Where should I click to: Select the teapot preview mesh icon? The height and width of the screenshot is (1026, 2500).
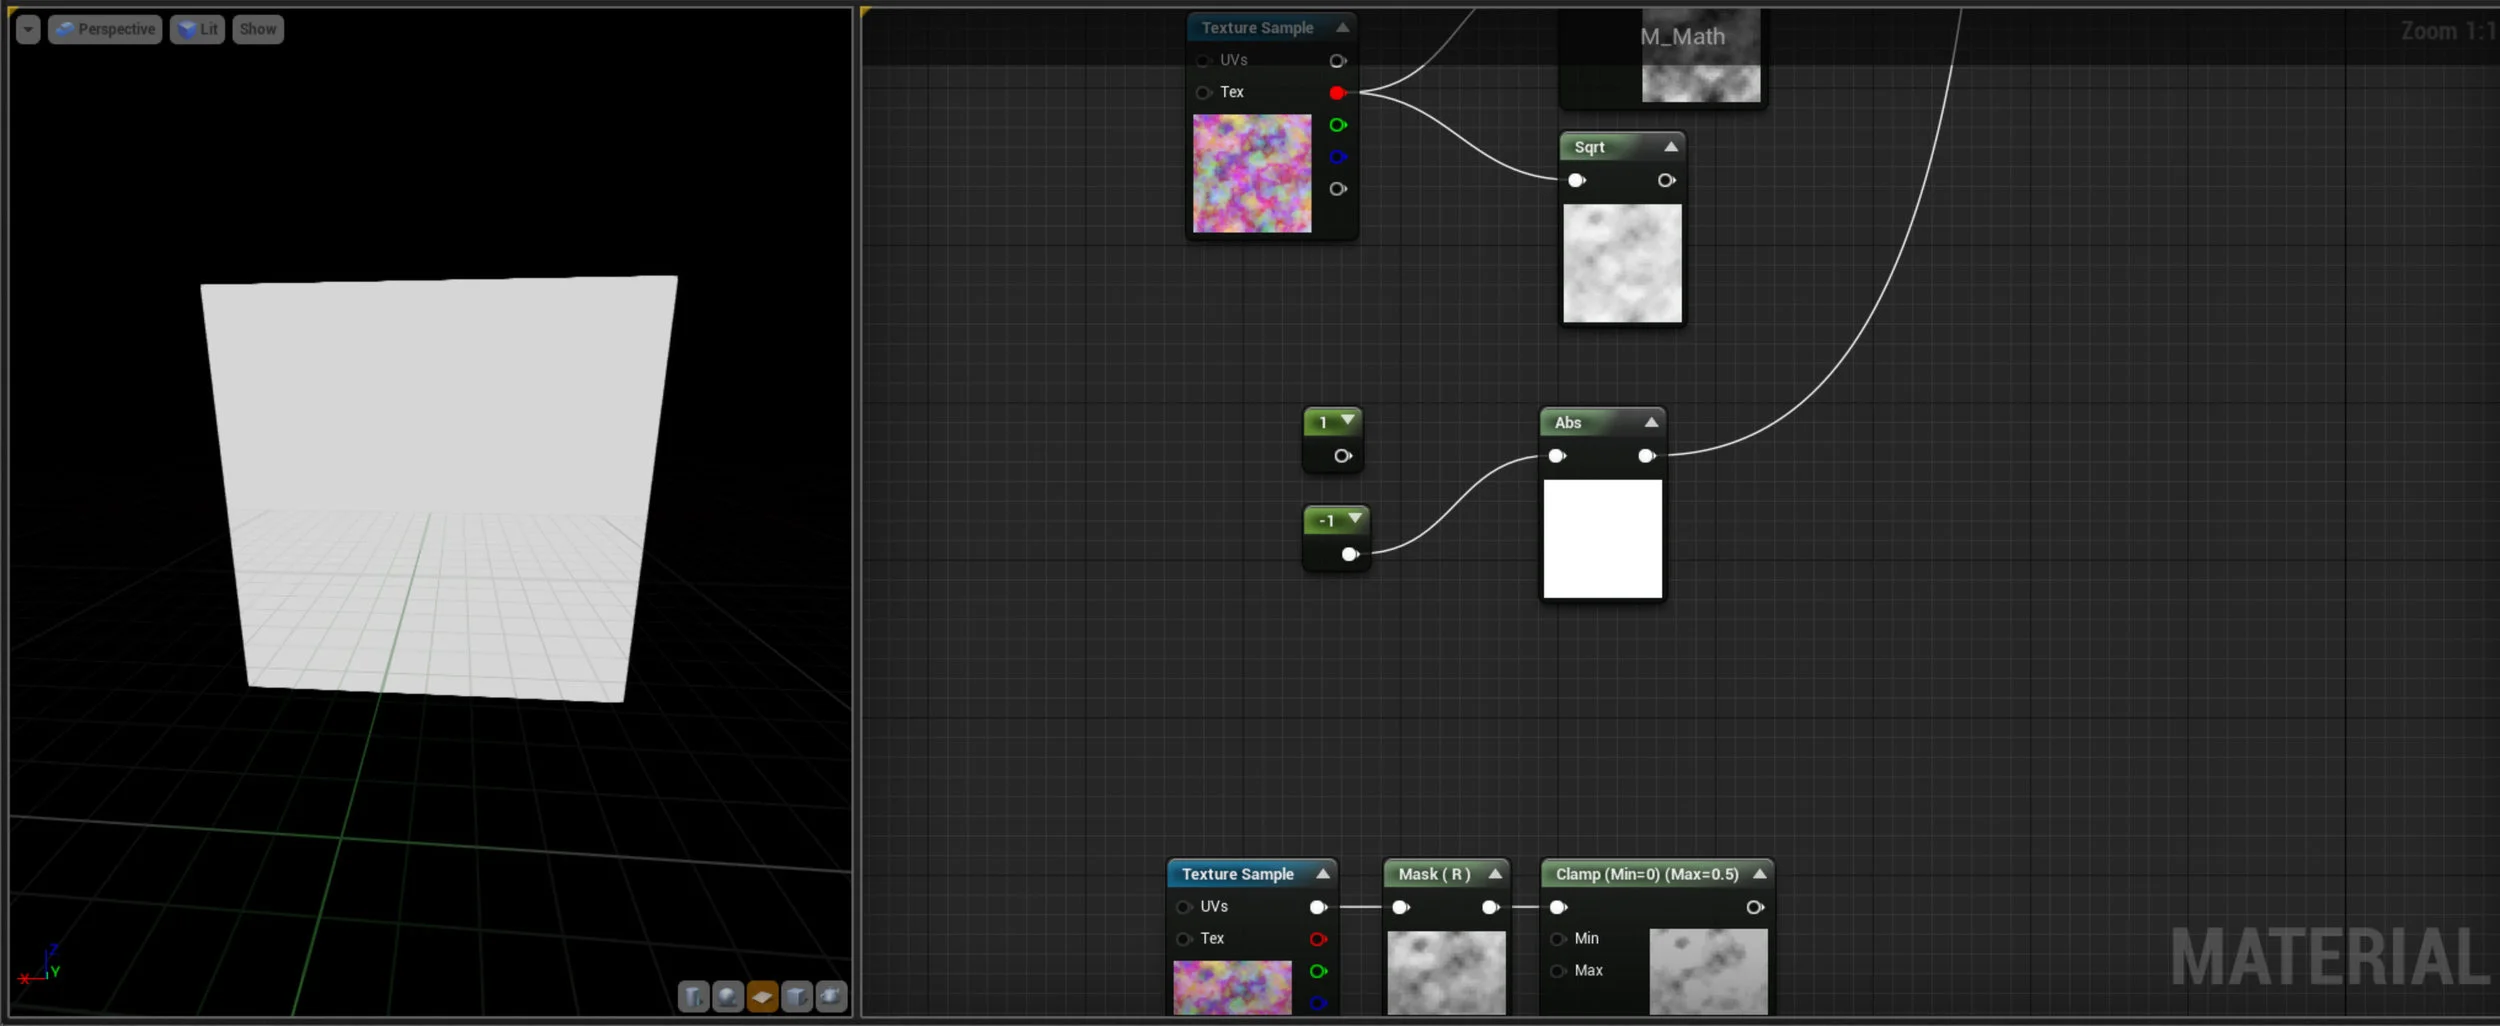coord(831,996)
